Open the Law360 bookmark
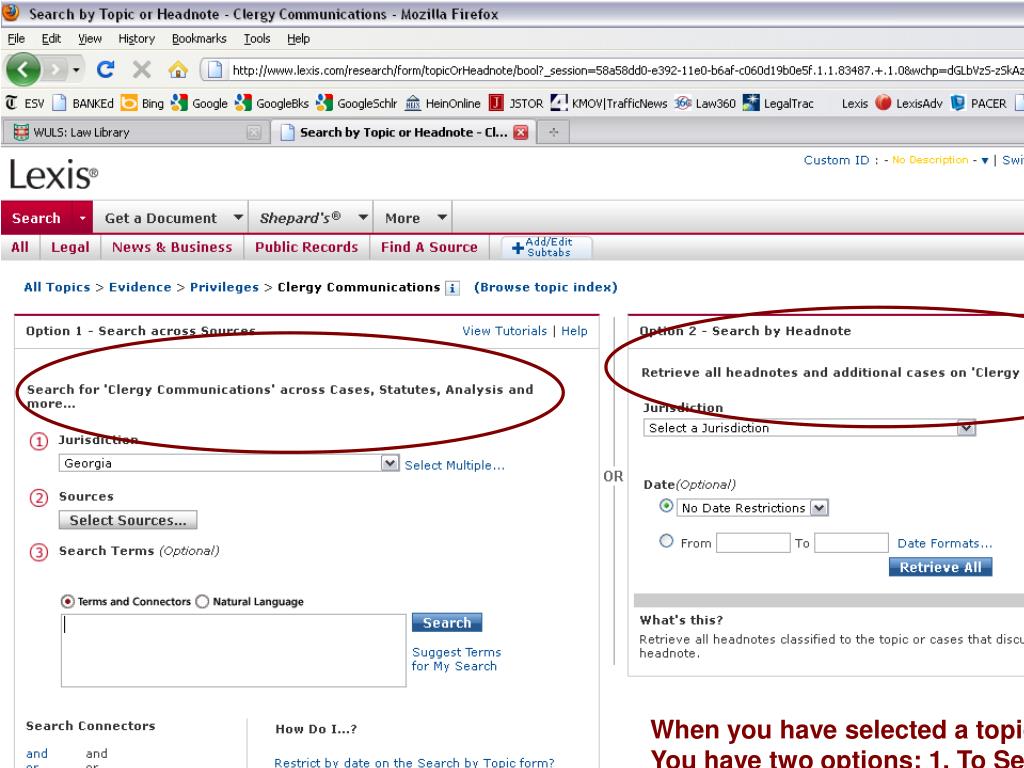This screenshot has width=1024, height=768. pos(705,103)
